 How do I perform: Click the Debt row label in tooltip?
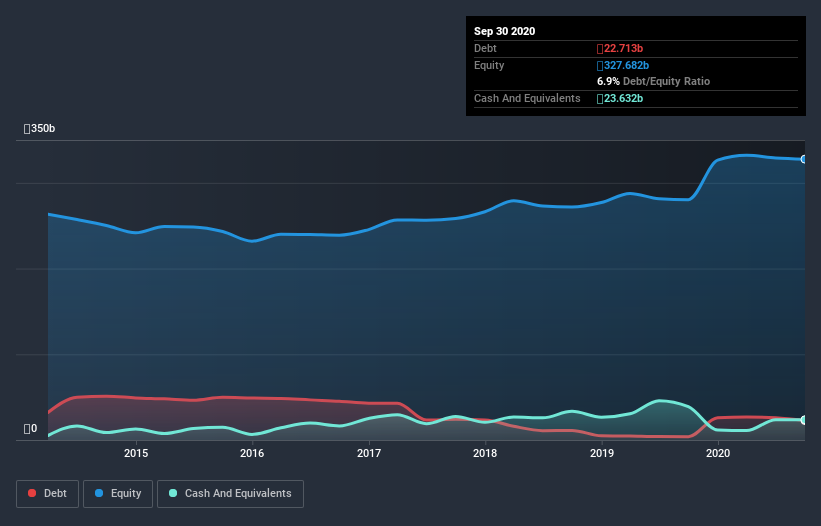485,48
